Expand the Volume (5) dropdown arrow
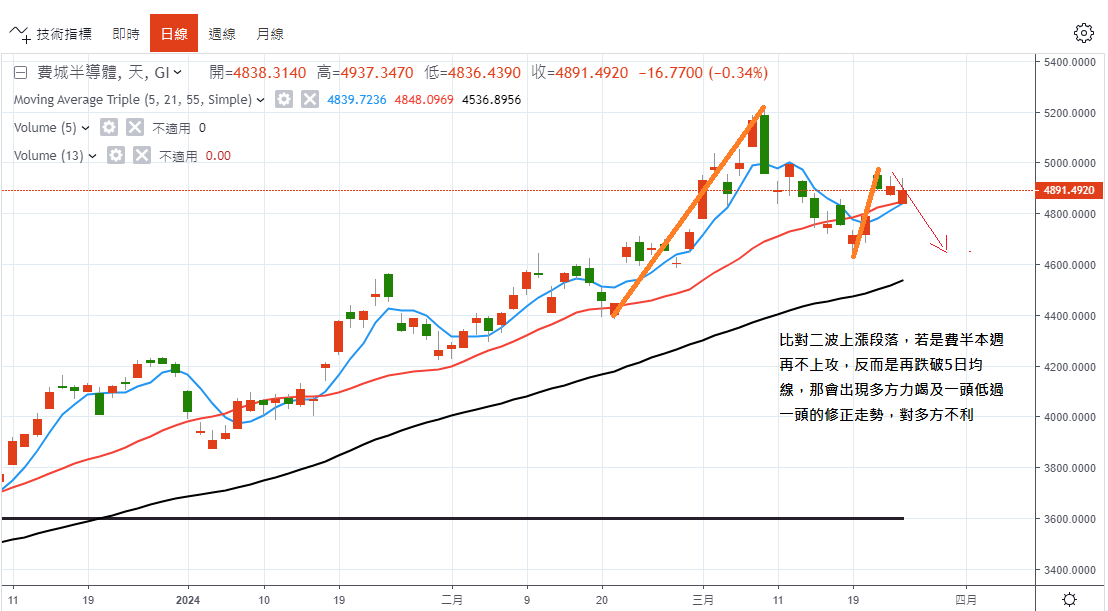1108x611 pixels. point(85,128)
